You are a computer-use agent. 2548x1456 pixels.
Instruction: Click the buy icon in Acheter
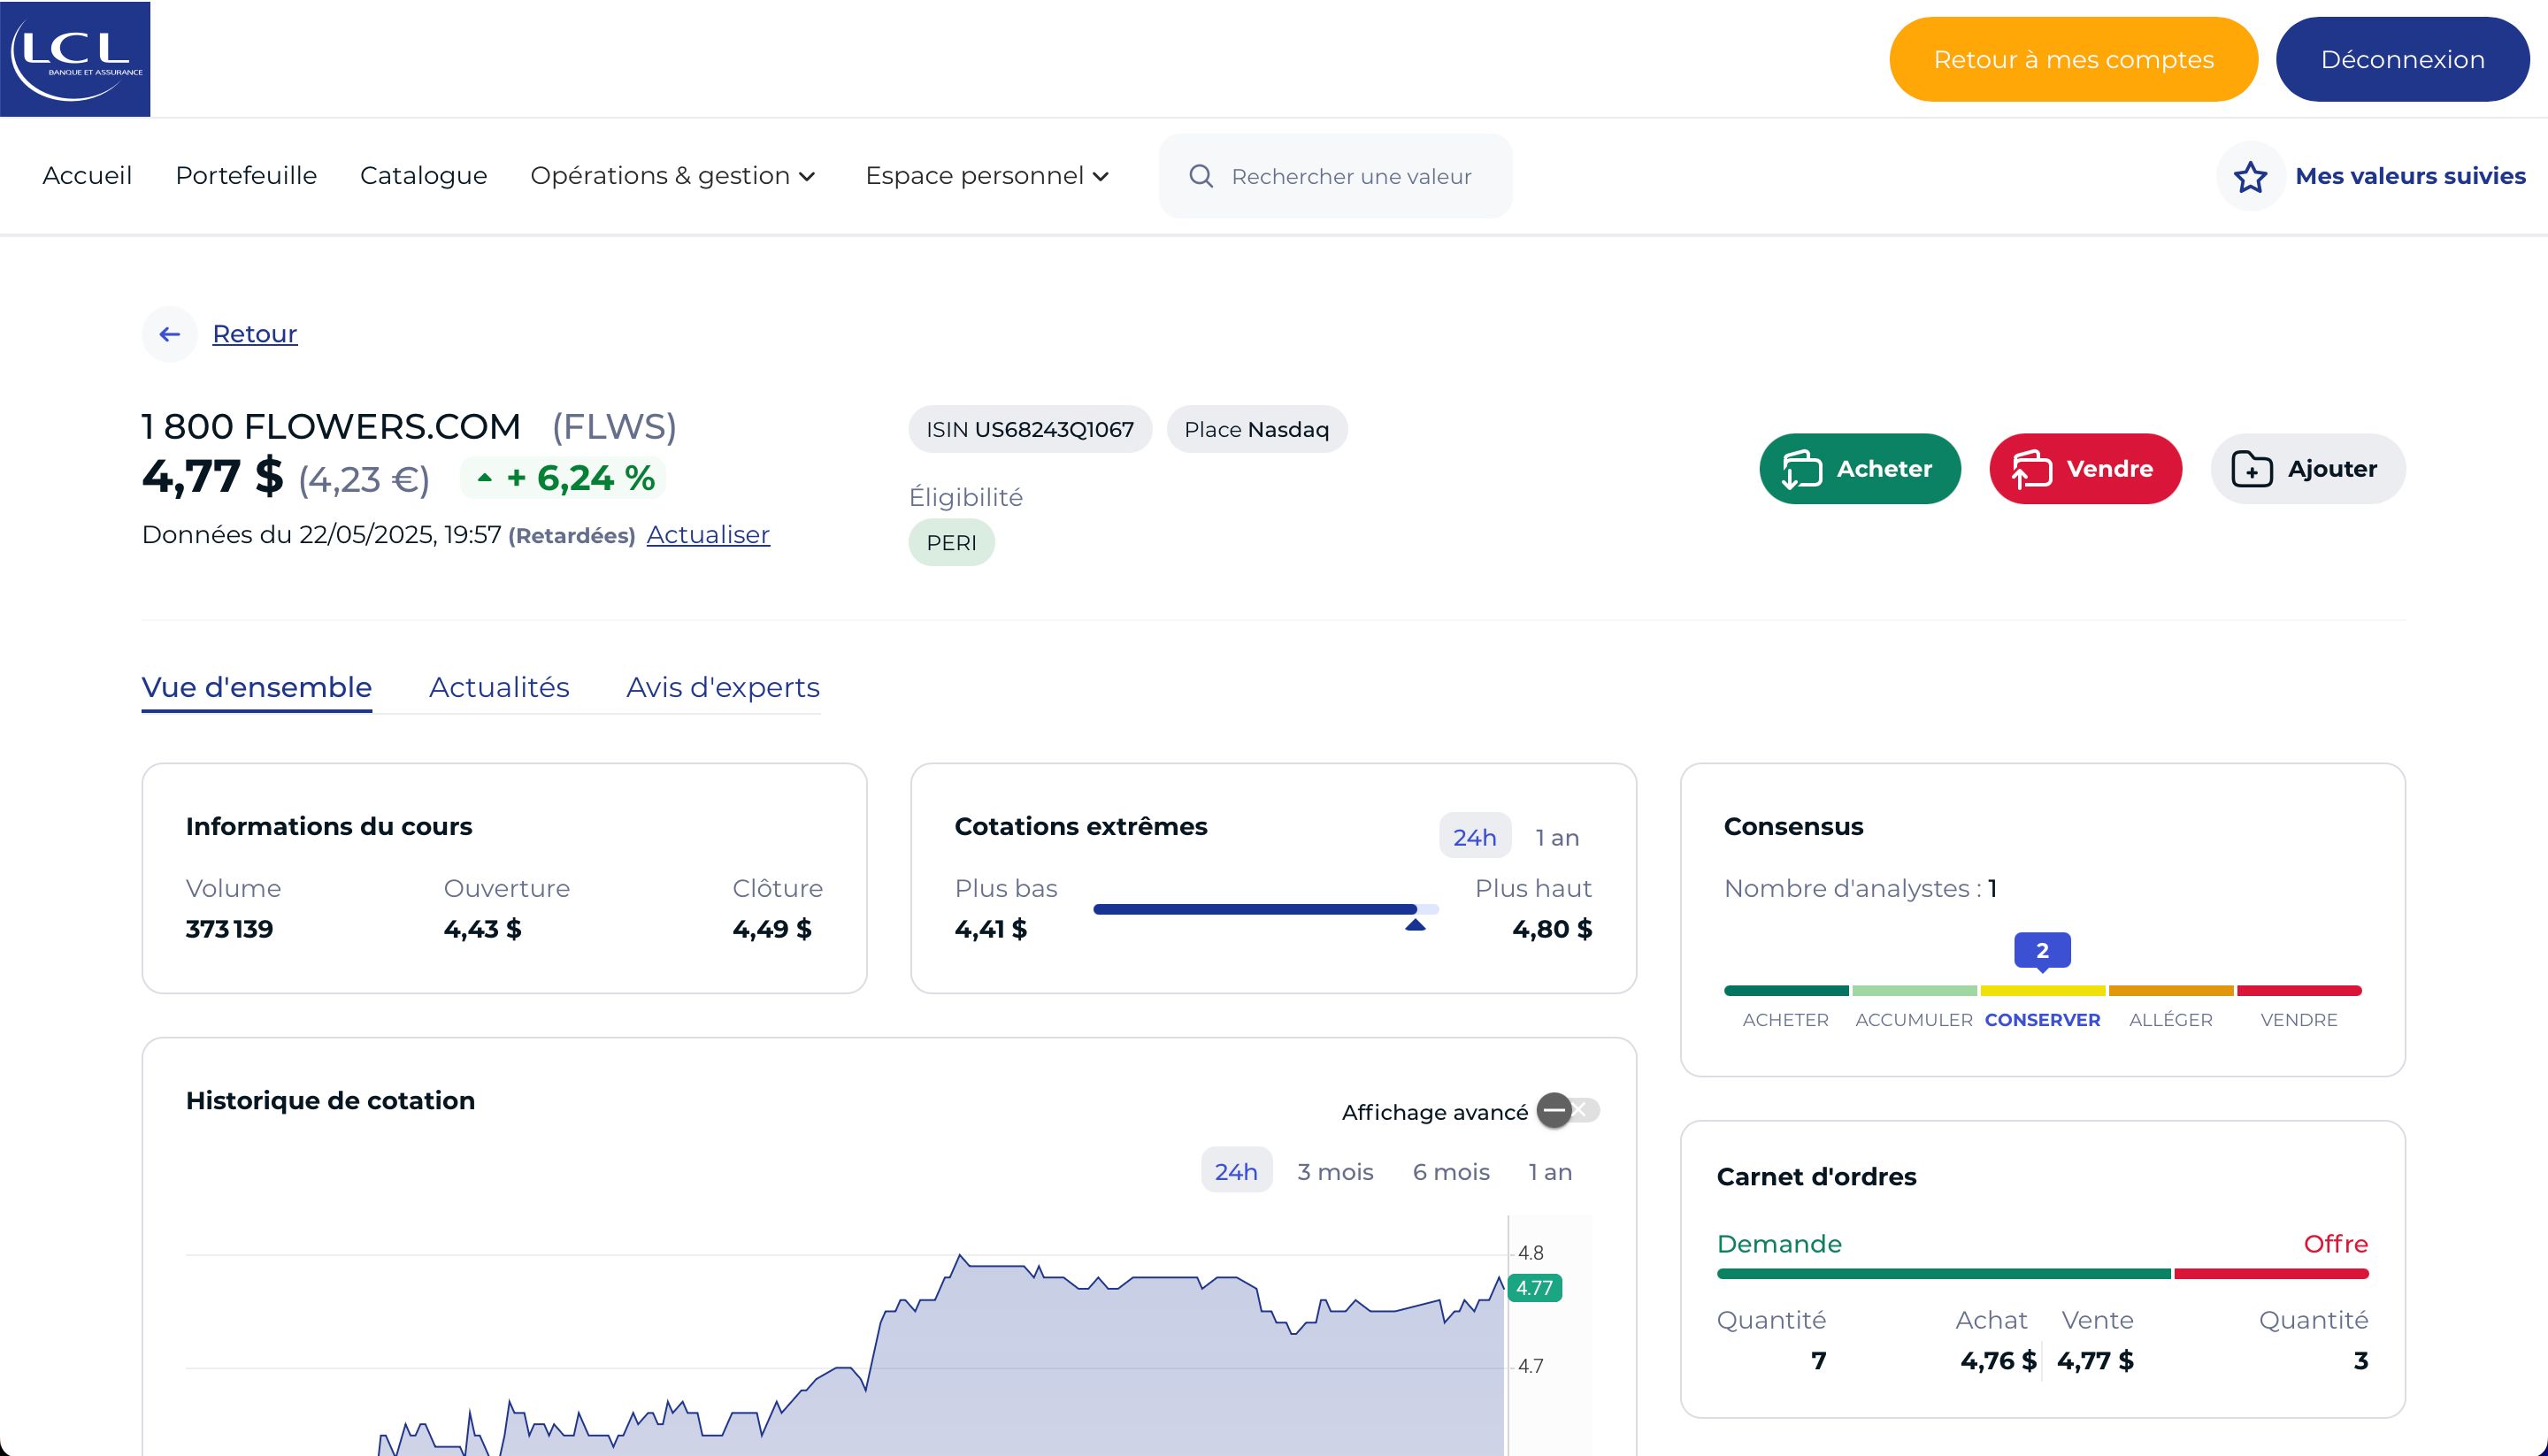1801,469
